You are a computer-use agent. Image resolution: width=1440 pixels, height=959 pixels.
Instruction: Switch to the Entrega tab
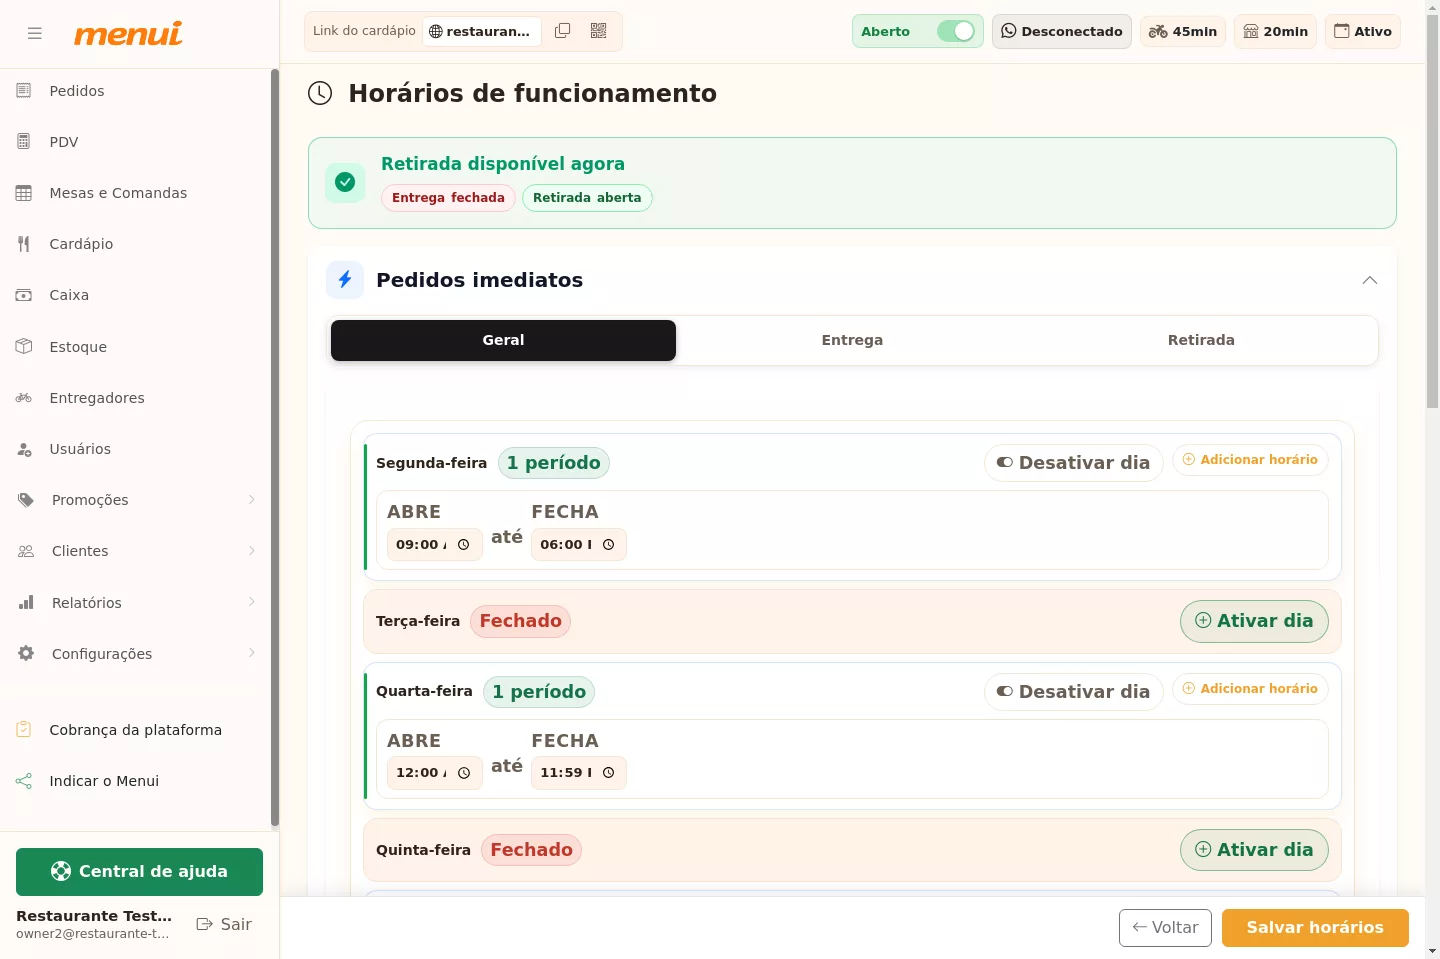coord(852,340)
